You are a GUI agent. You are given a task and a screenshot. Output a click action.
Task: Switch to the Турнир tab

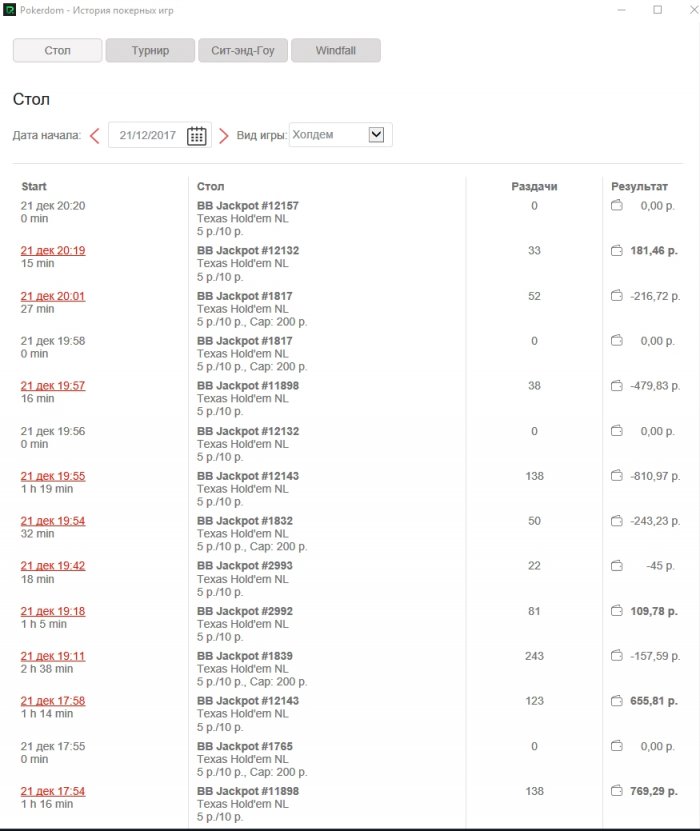click(x=150, y=51)
